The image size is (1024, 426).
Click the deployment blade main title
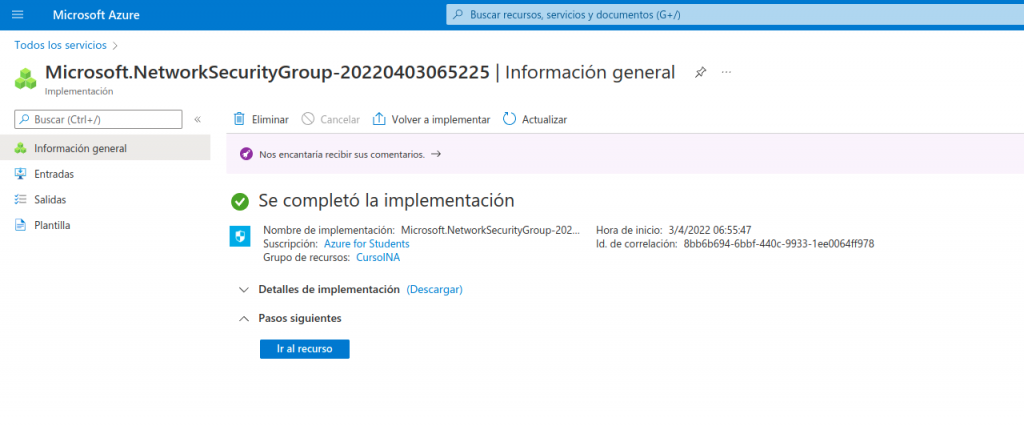point(360,73)
